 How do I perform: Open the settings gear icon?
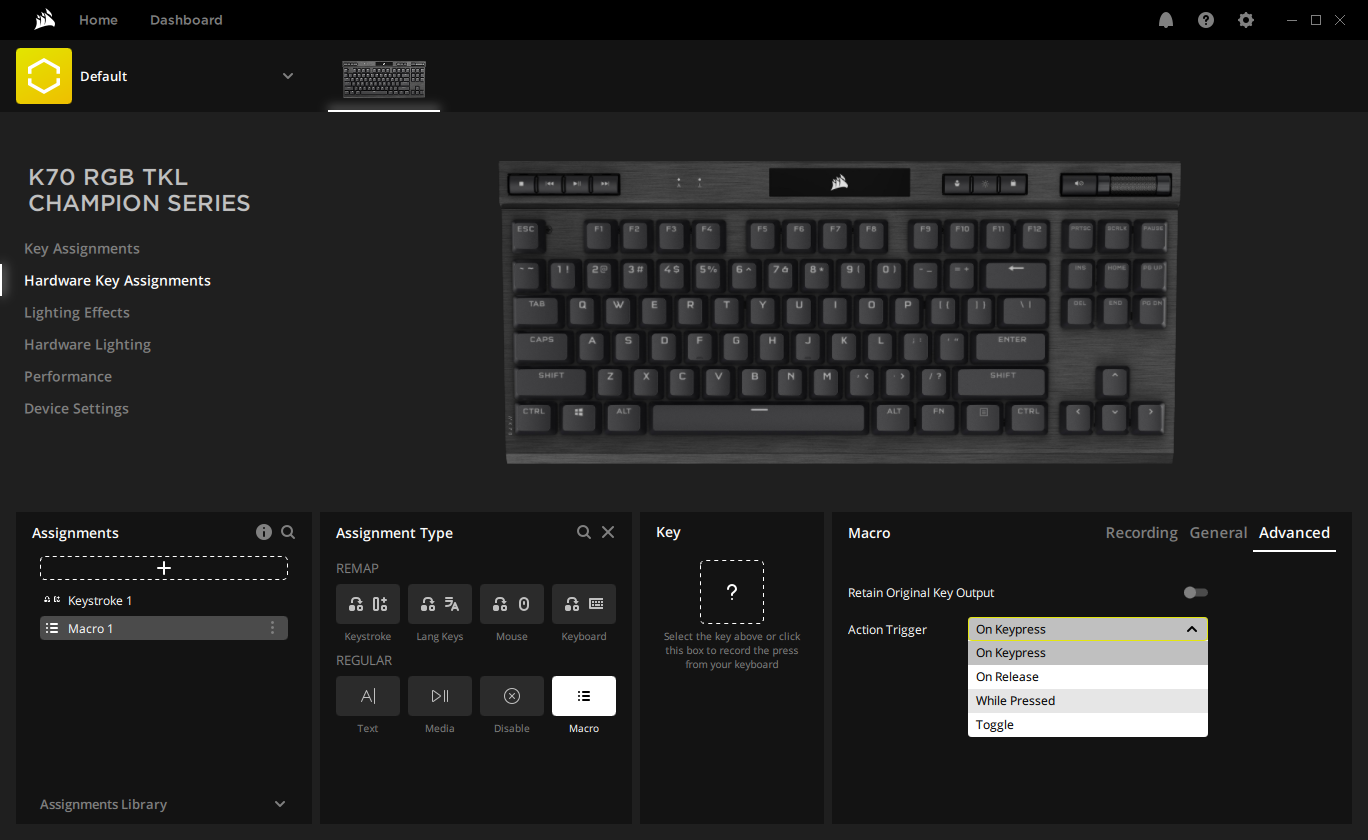point(1246,20)
